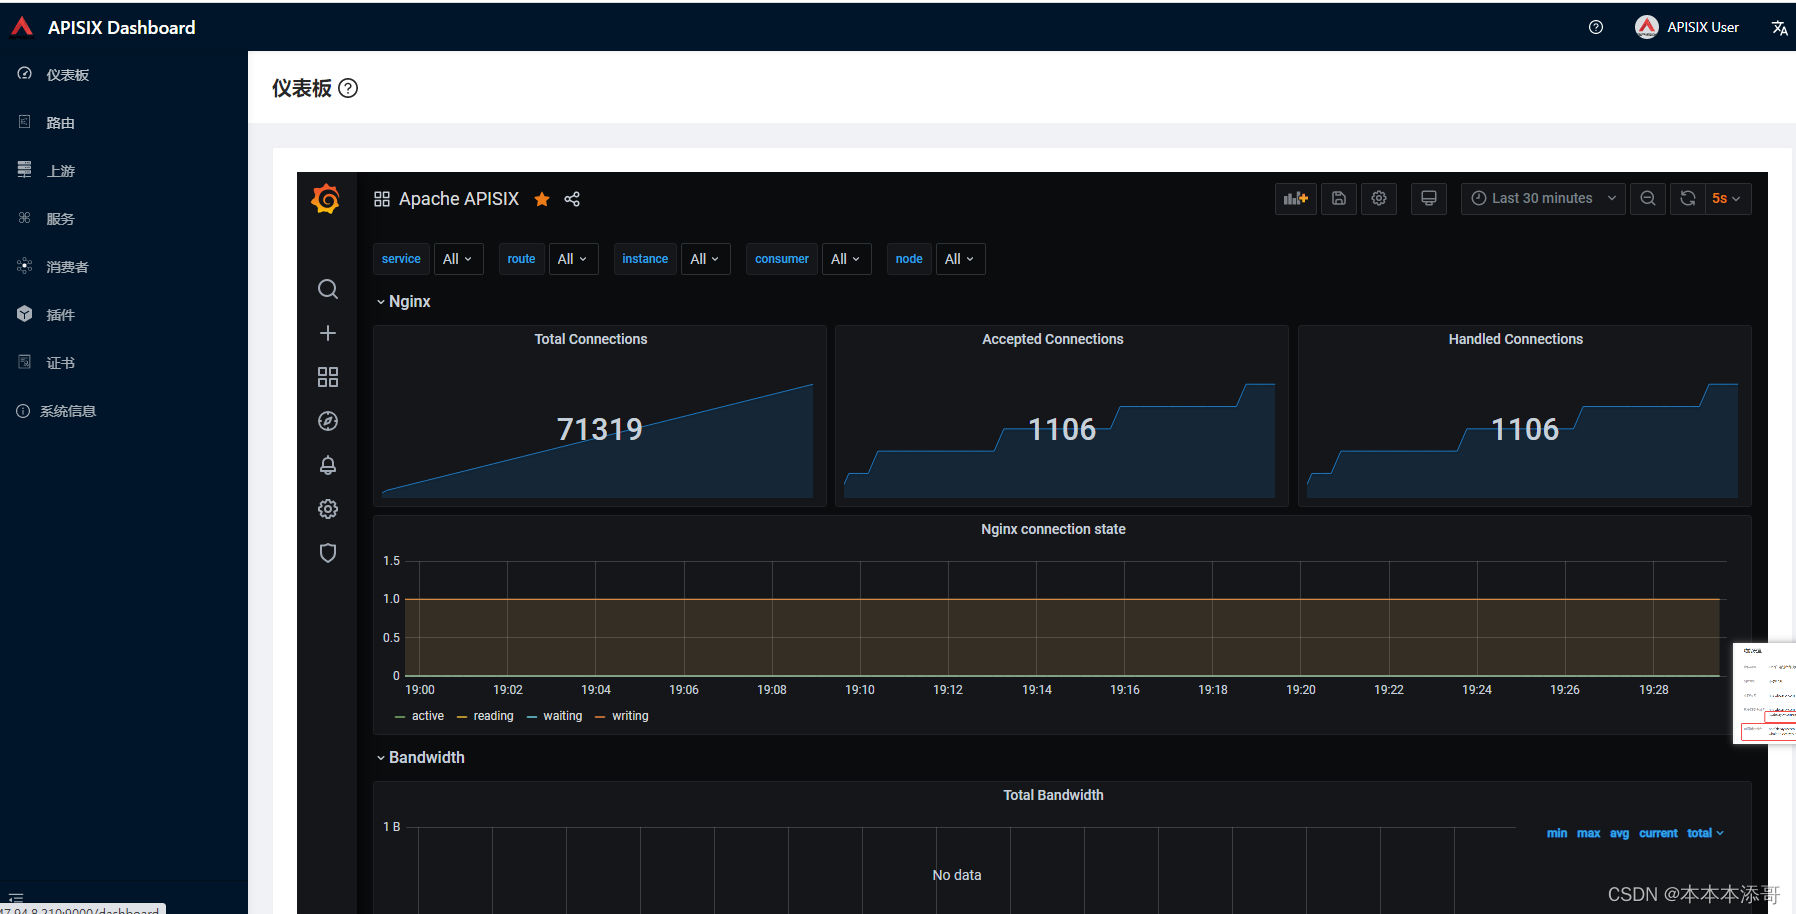
Task: Sort legend by min column
Action: point(1557,833)
